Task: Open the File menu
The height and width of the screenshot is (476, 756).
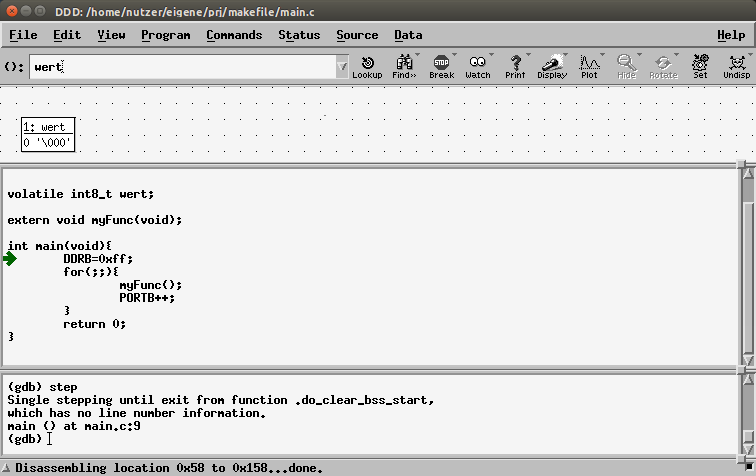Action: click(x=23, y=35)
